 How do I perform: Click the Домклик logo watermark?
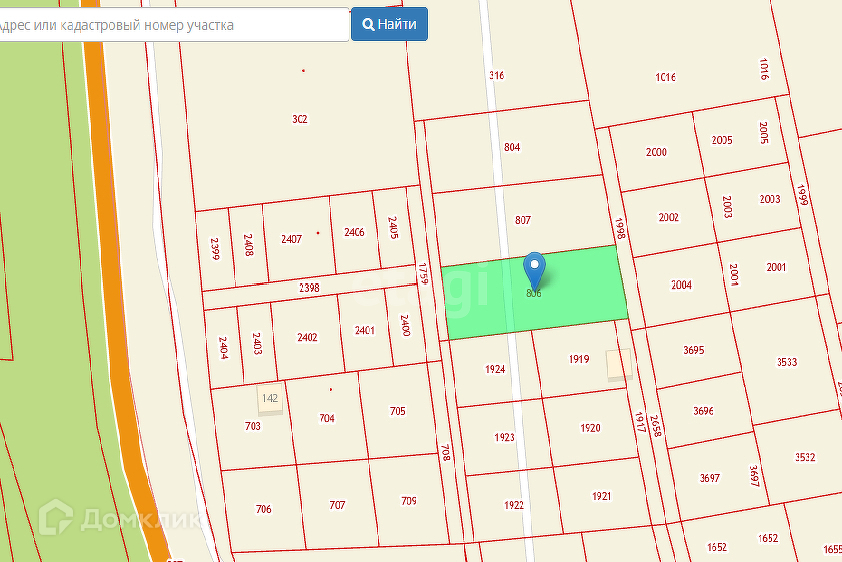pos(119,518)
